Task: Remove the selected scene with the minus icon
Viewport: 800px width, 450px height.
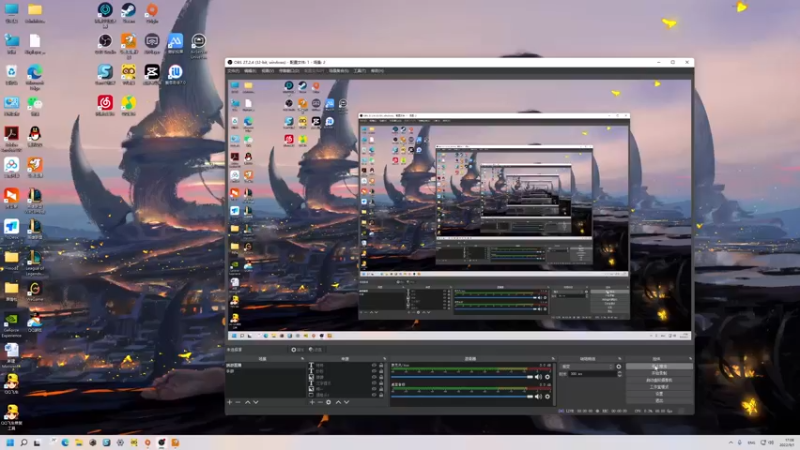Action: [238, 402]
